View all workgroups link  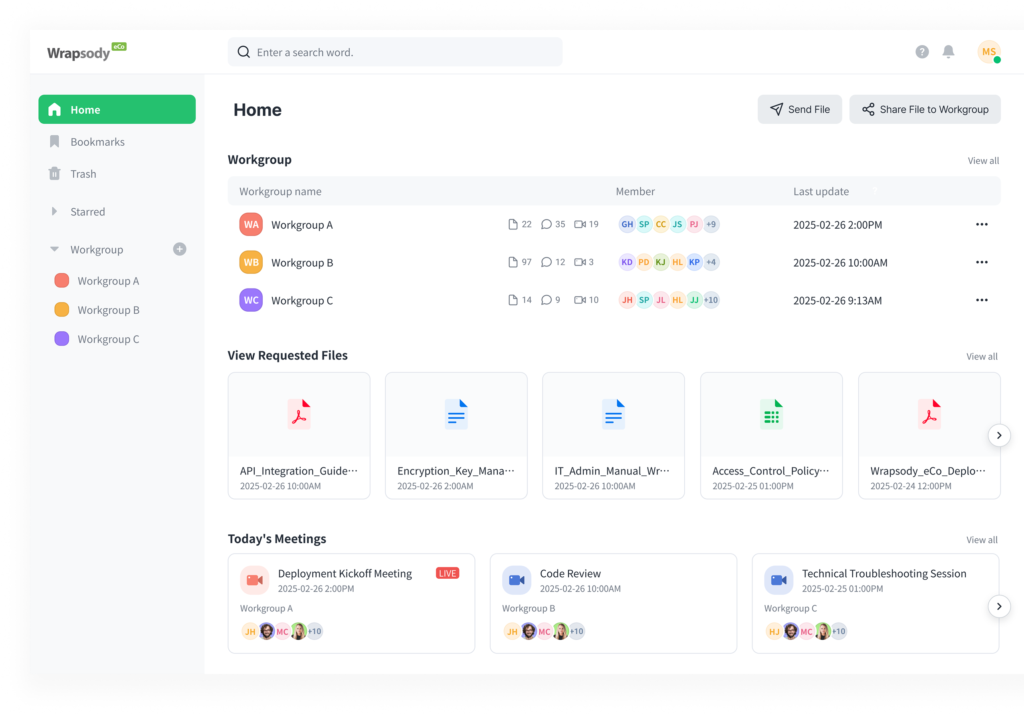983,161
